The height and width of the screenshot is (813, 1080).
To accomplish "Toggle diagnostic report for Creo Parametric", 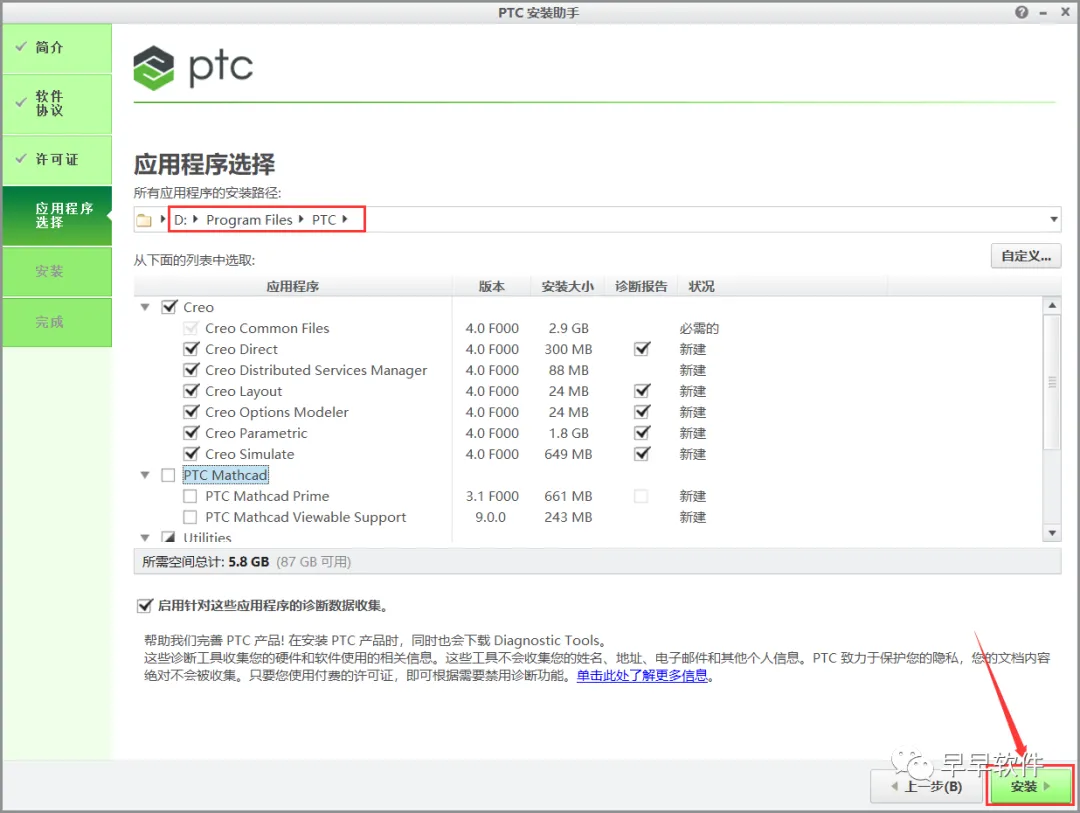I will 641,433.
